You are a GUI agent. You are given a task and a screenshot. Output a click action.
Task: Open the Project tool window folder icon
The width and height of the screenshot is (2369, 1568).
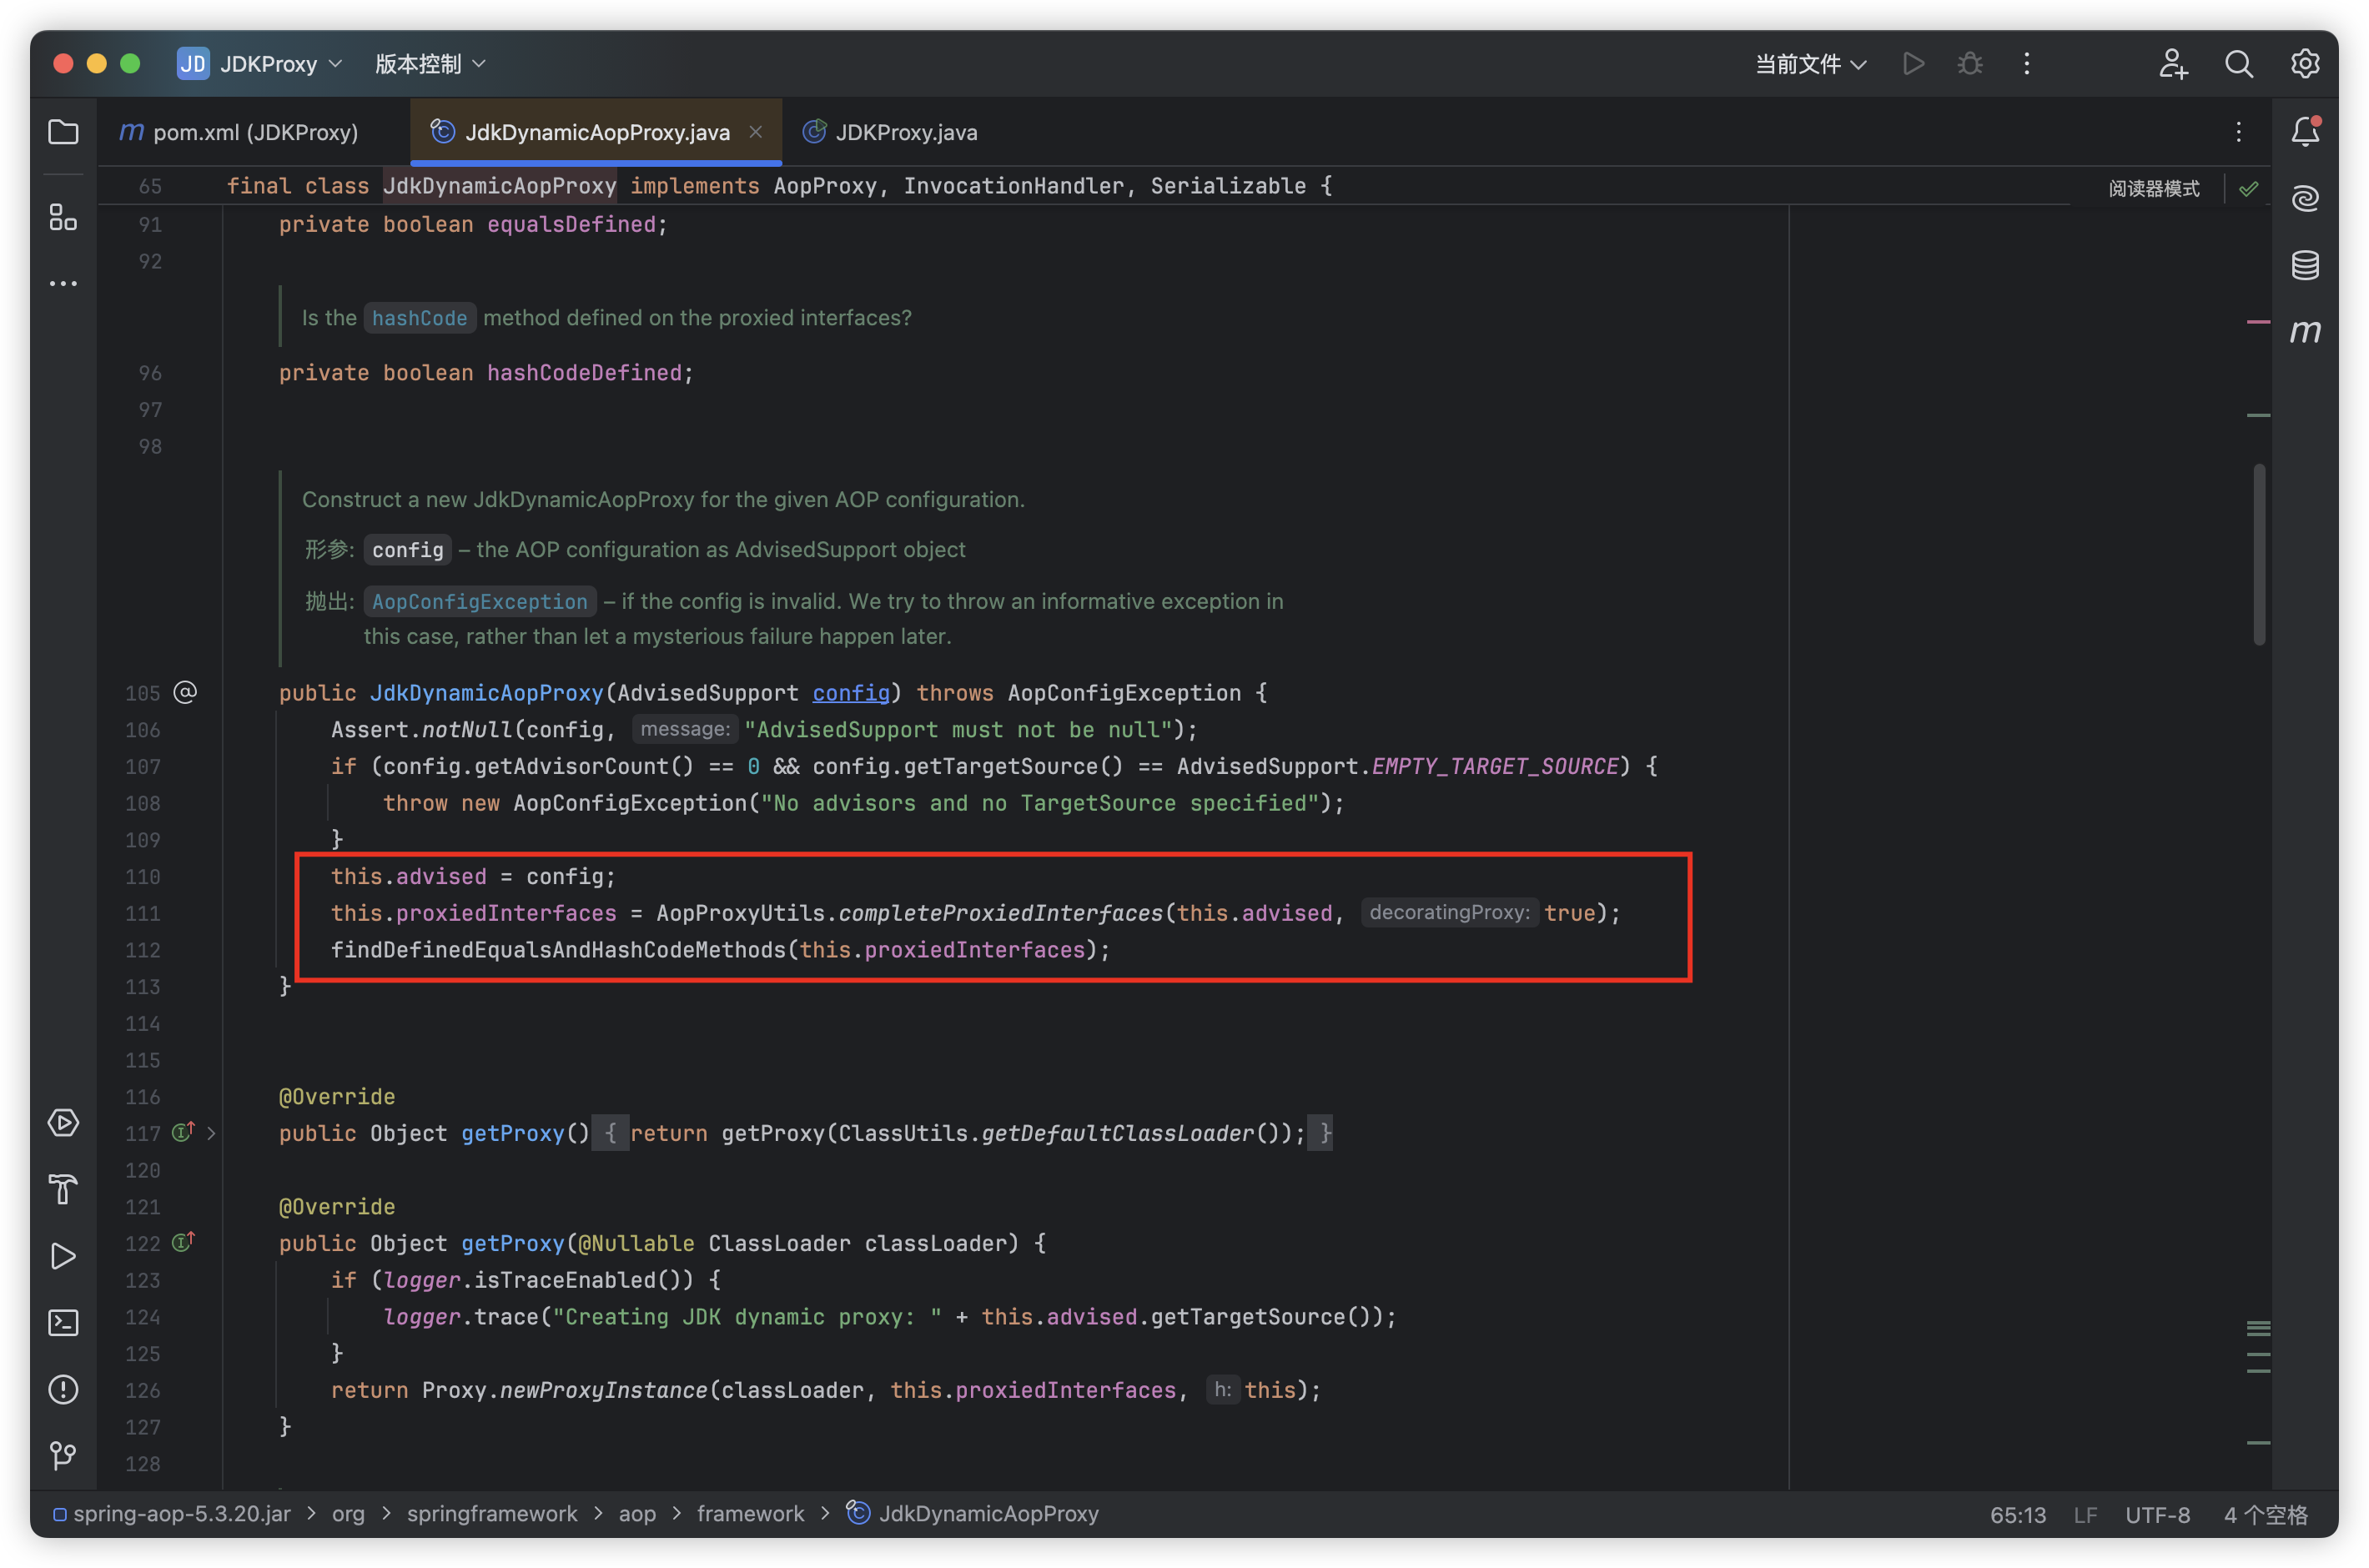[63, 132]
